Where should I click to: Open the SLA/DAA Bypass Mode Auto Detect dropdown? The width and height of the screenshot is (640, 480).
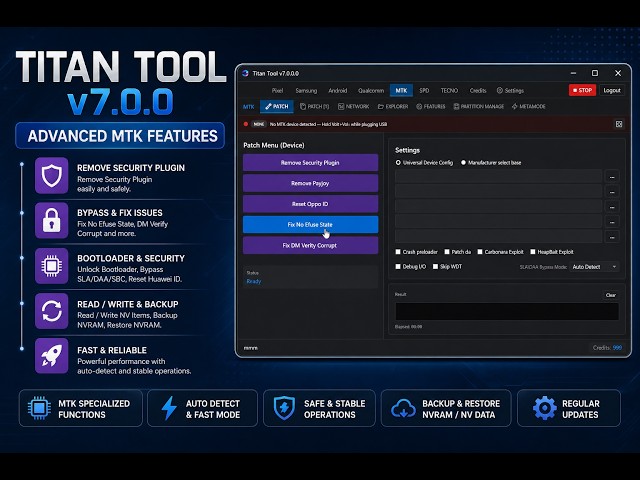click(594, 267)
